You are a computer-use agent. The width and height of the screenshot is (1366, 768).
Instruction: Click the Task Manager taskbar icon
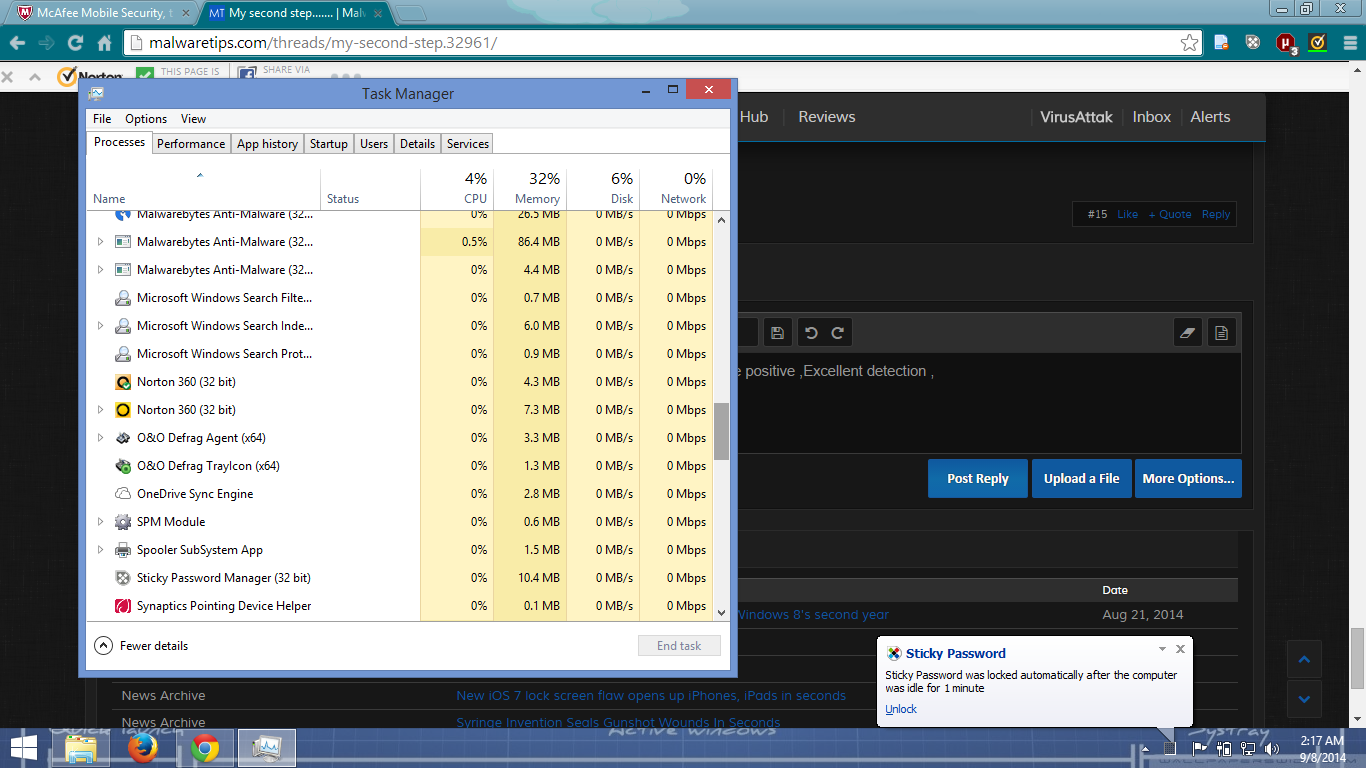[267, 747]
